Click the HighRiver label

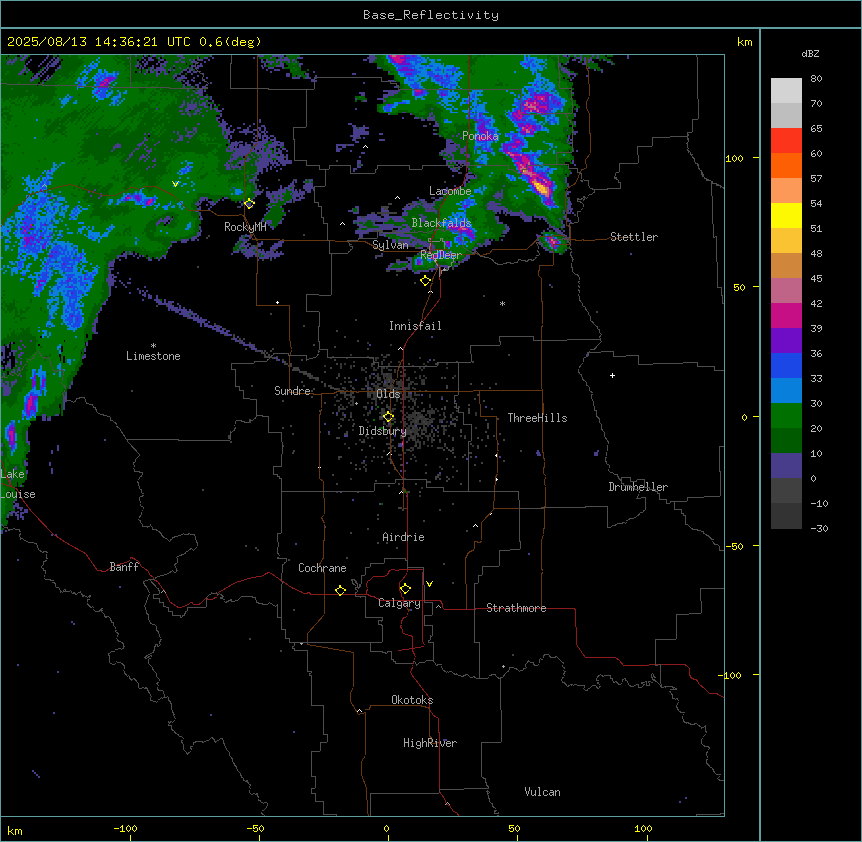click(430, 743)
